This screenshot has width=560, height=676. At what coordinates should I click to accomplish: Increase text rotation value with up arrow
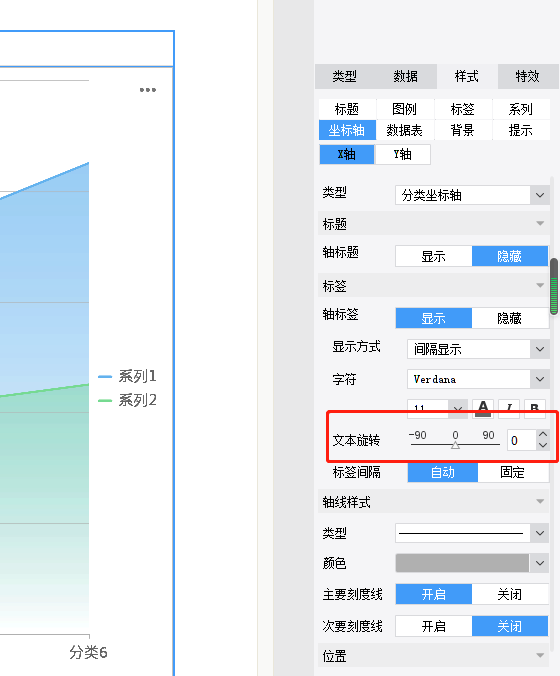tap(543, 435)
